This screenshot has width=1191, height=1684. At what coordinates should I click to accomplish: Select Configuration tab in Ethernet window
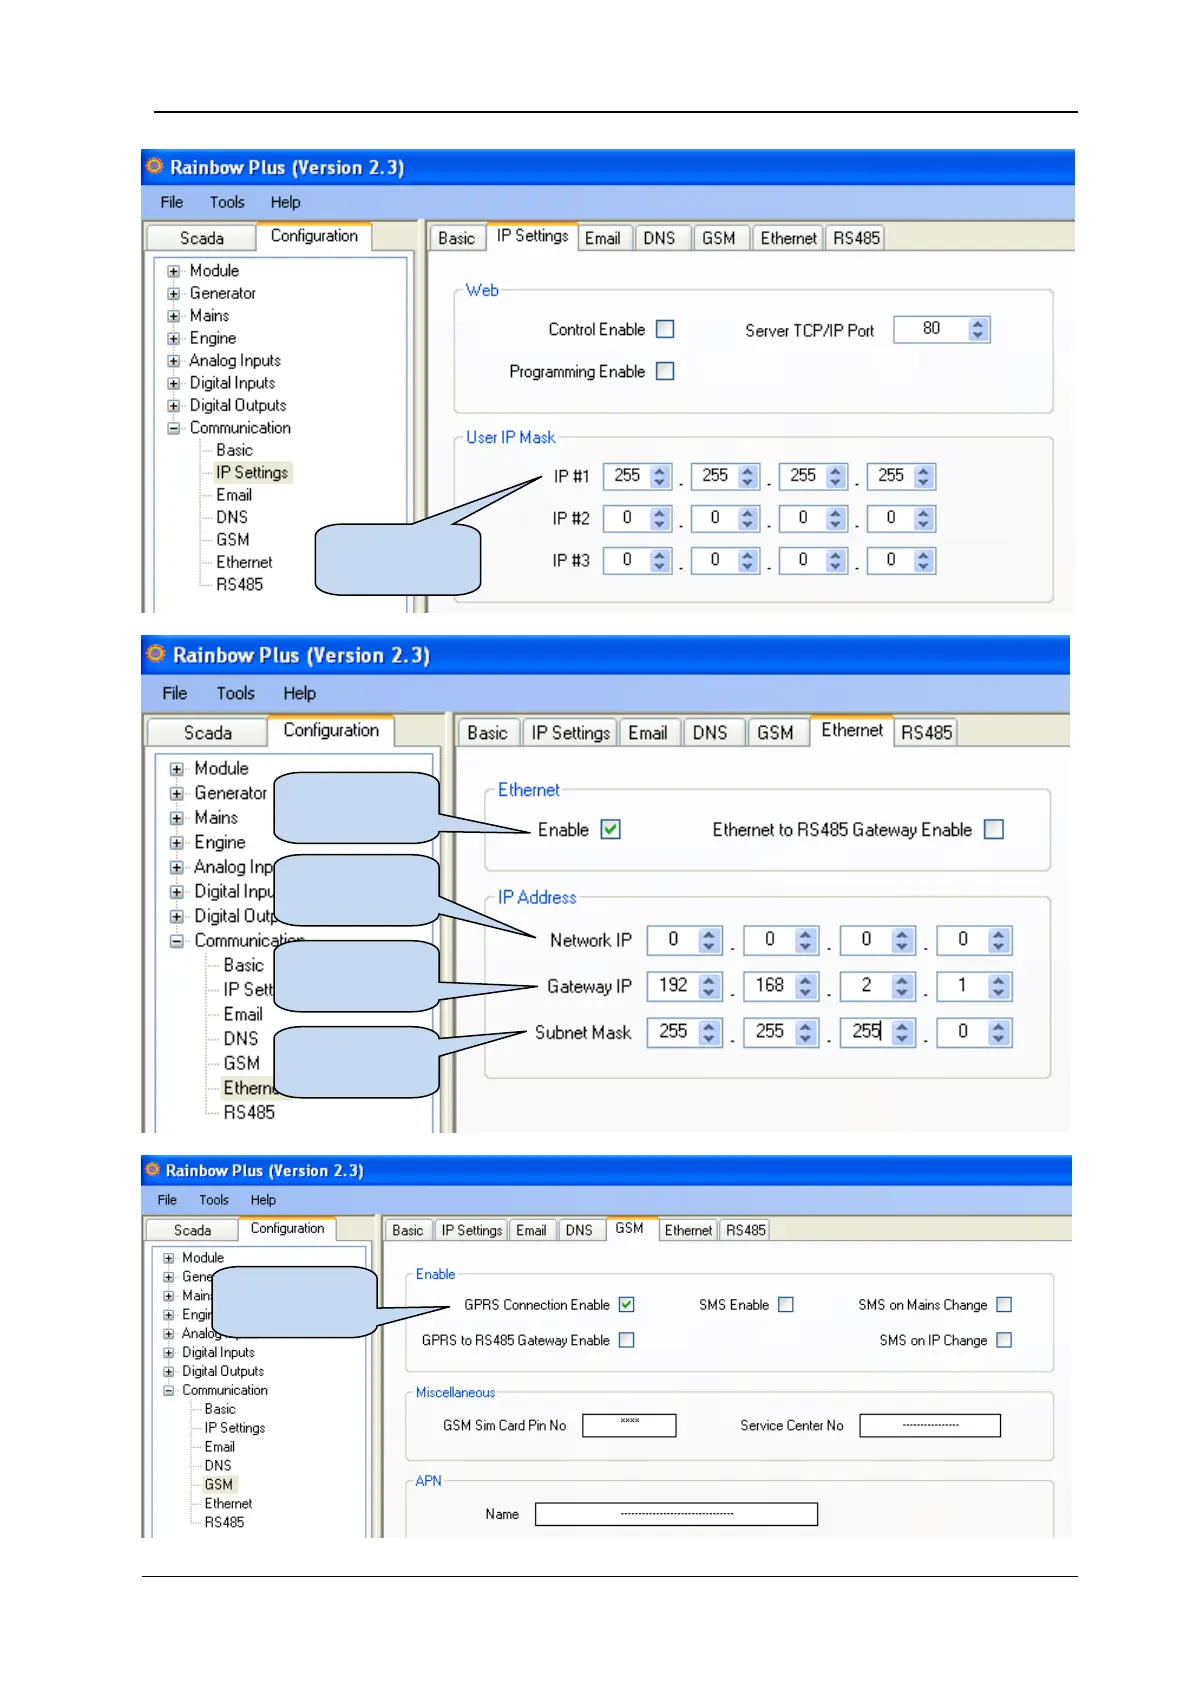tap(331, 730)
